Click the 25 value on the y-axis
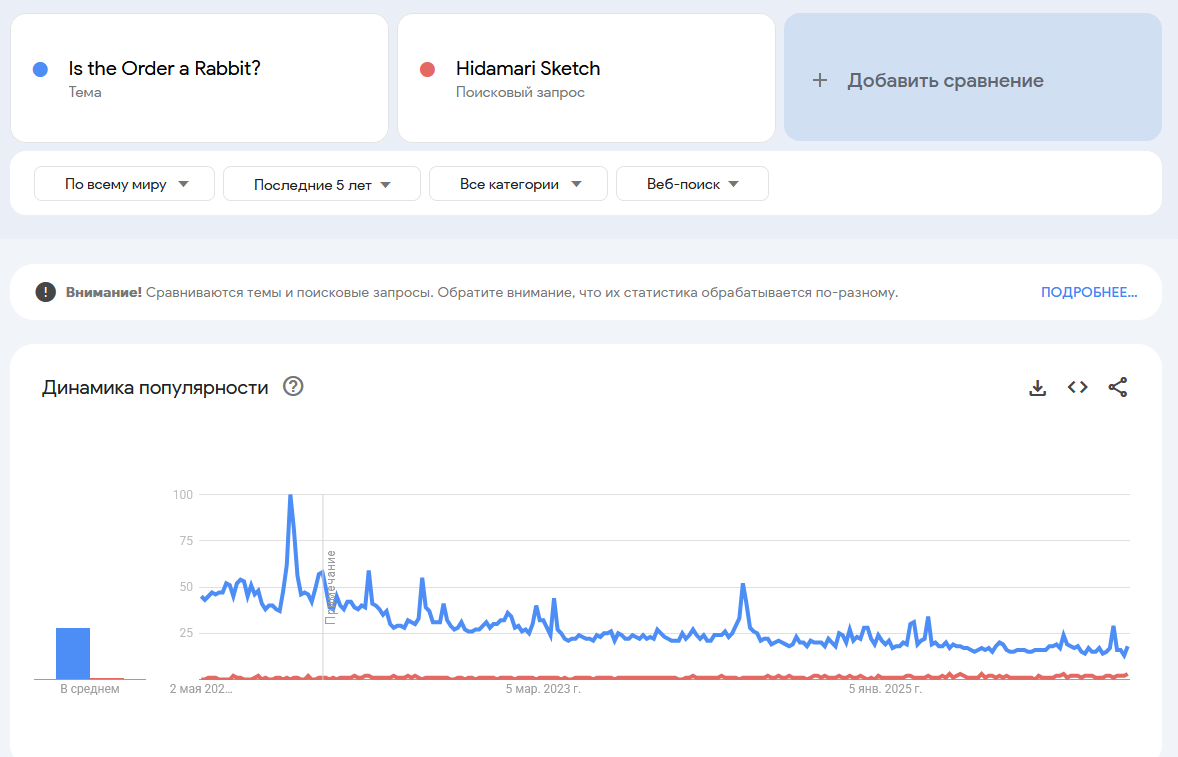Image resolution: width=1178 pixels, height=757 pixels. click(186, 633)
